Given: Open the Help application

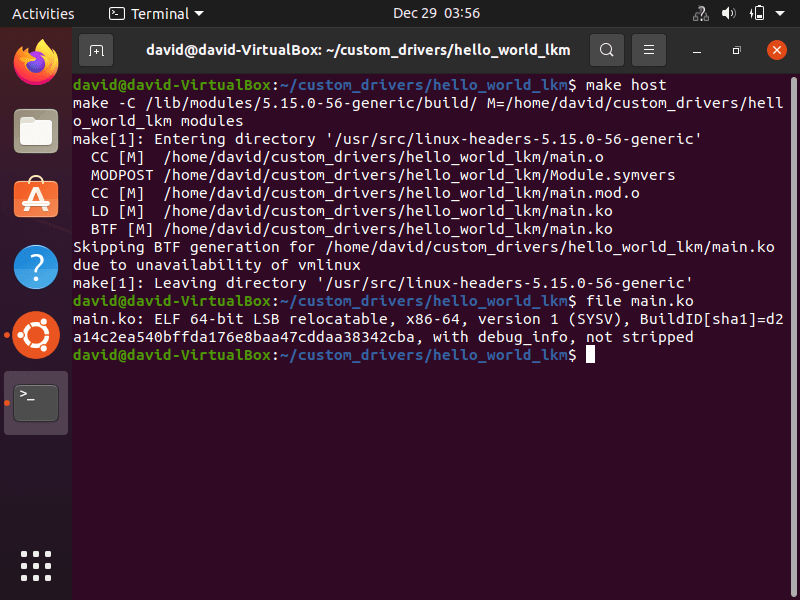Looking at the screenshot, I should point(36,266).
